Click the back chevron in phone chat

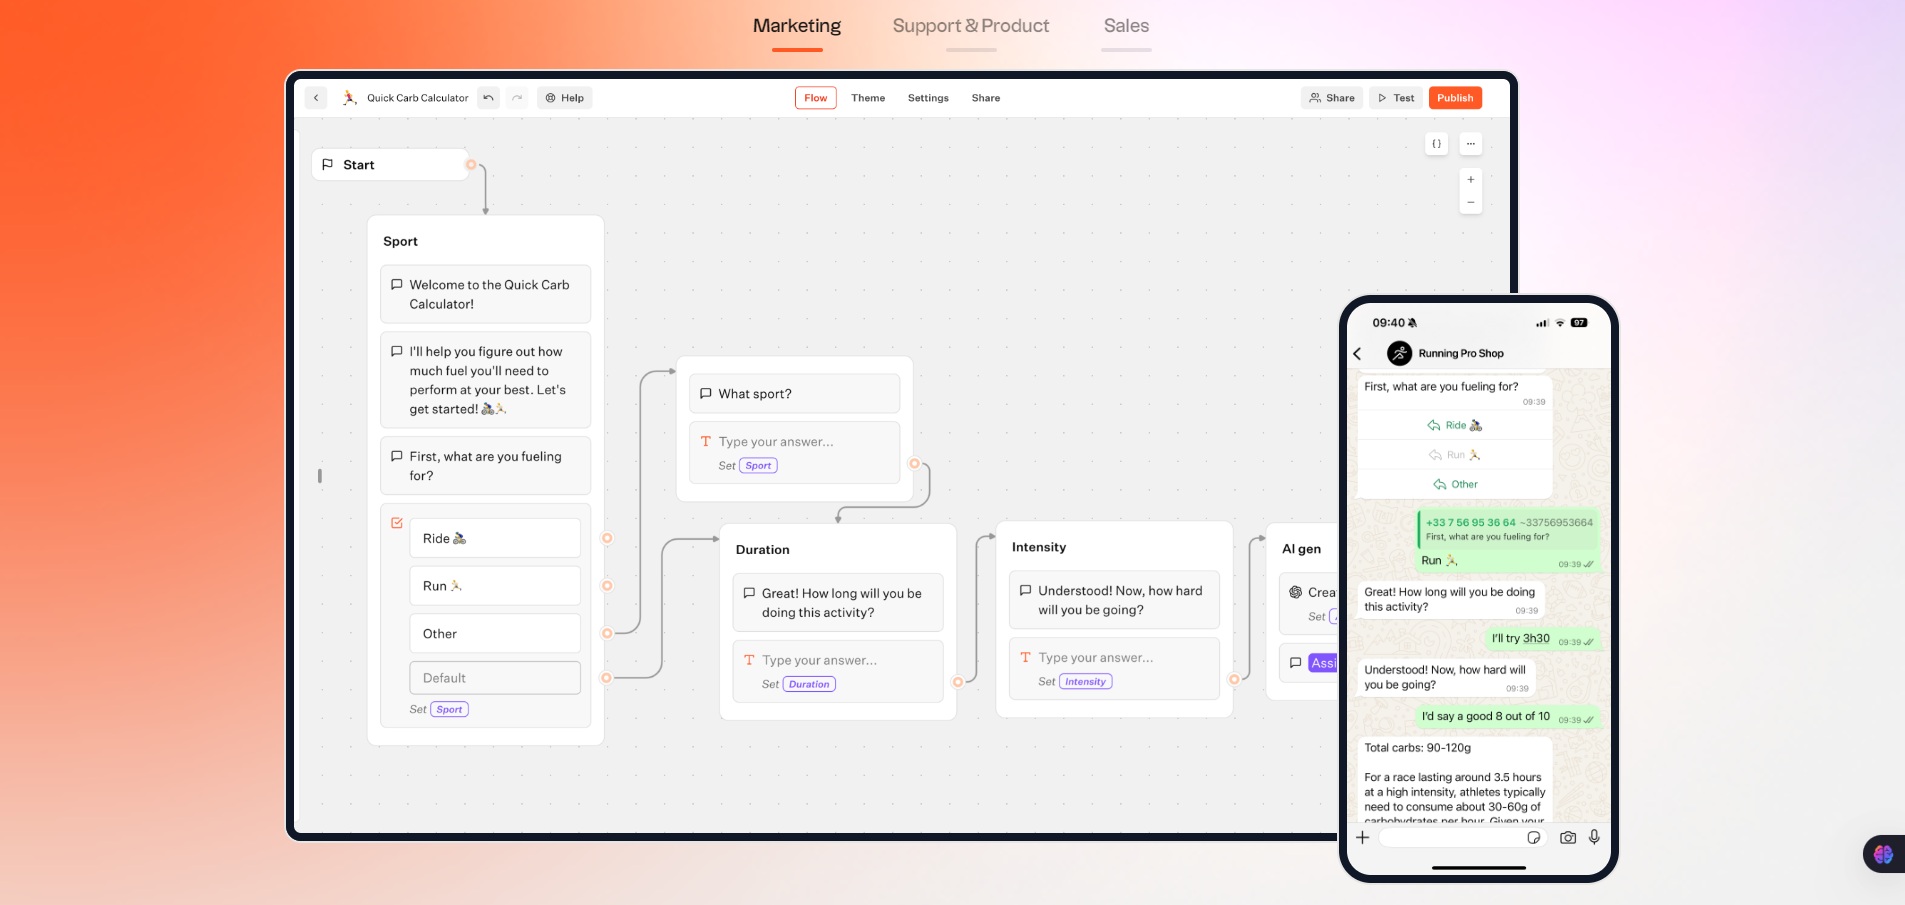click(1358, 354)
